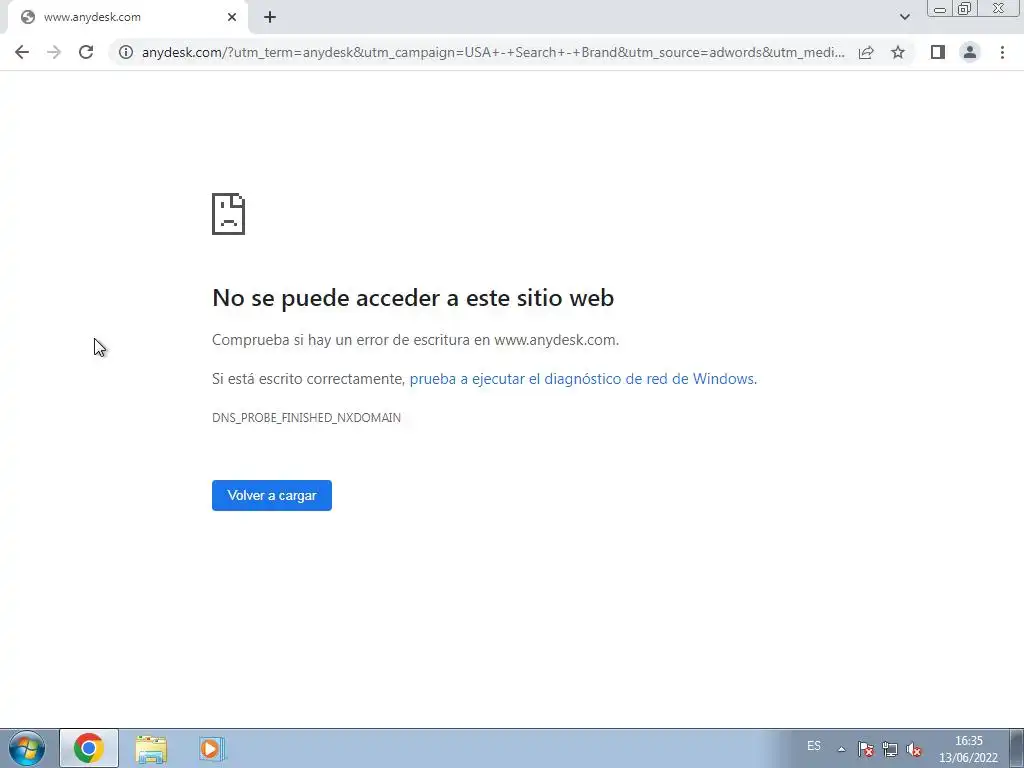Reload the page with the refresh icon
The image size is (1024, 768).
[x=86, y=52]
